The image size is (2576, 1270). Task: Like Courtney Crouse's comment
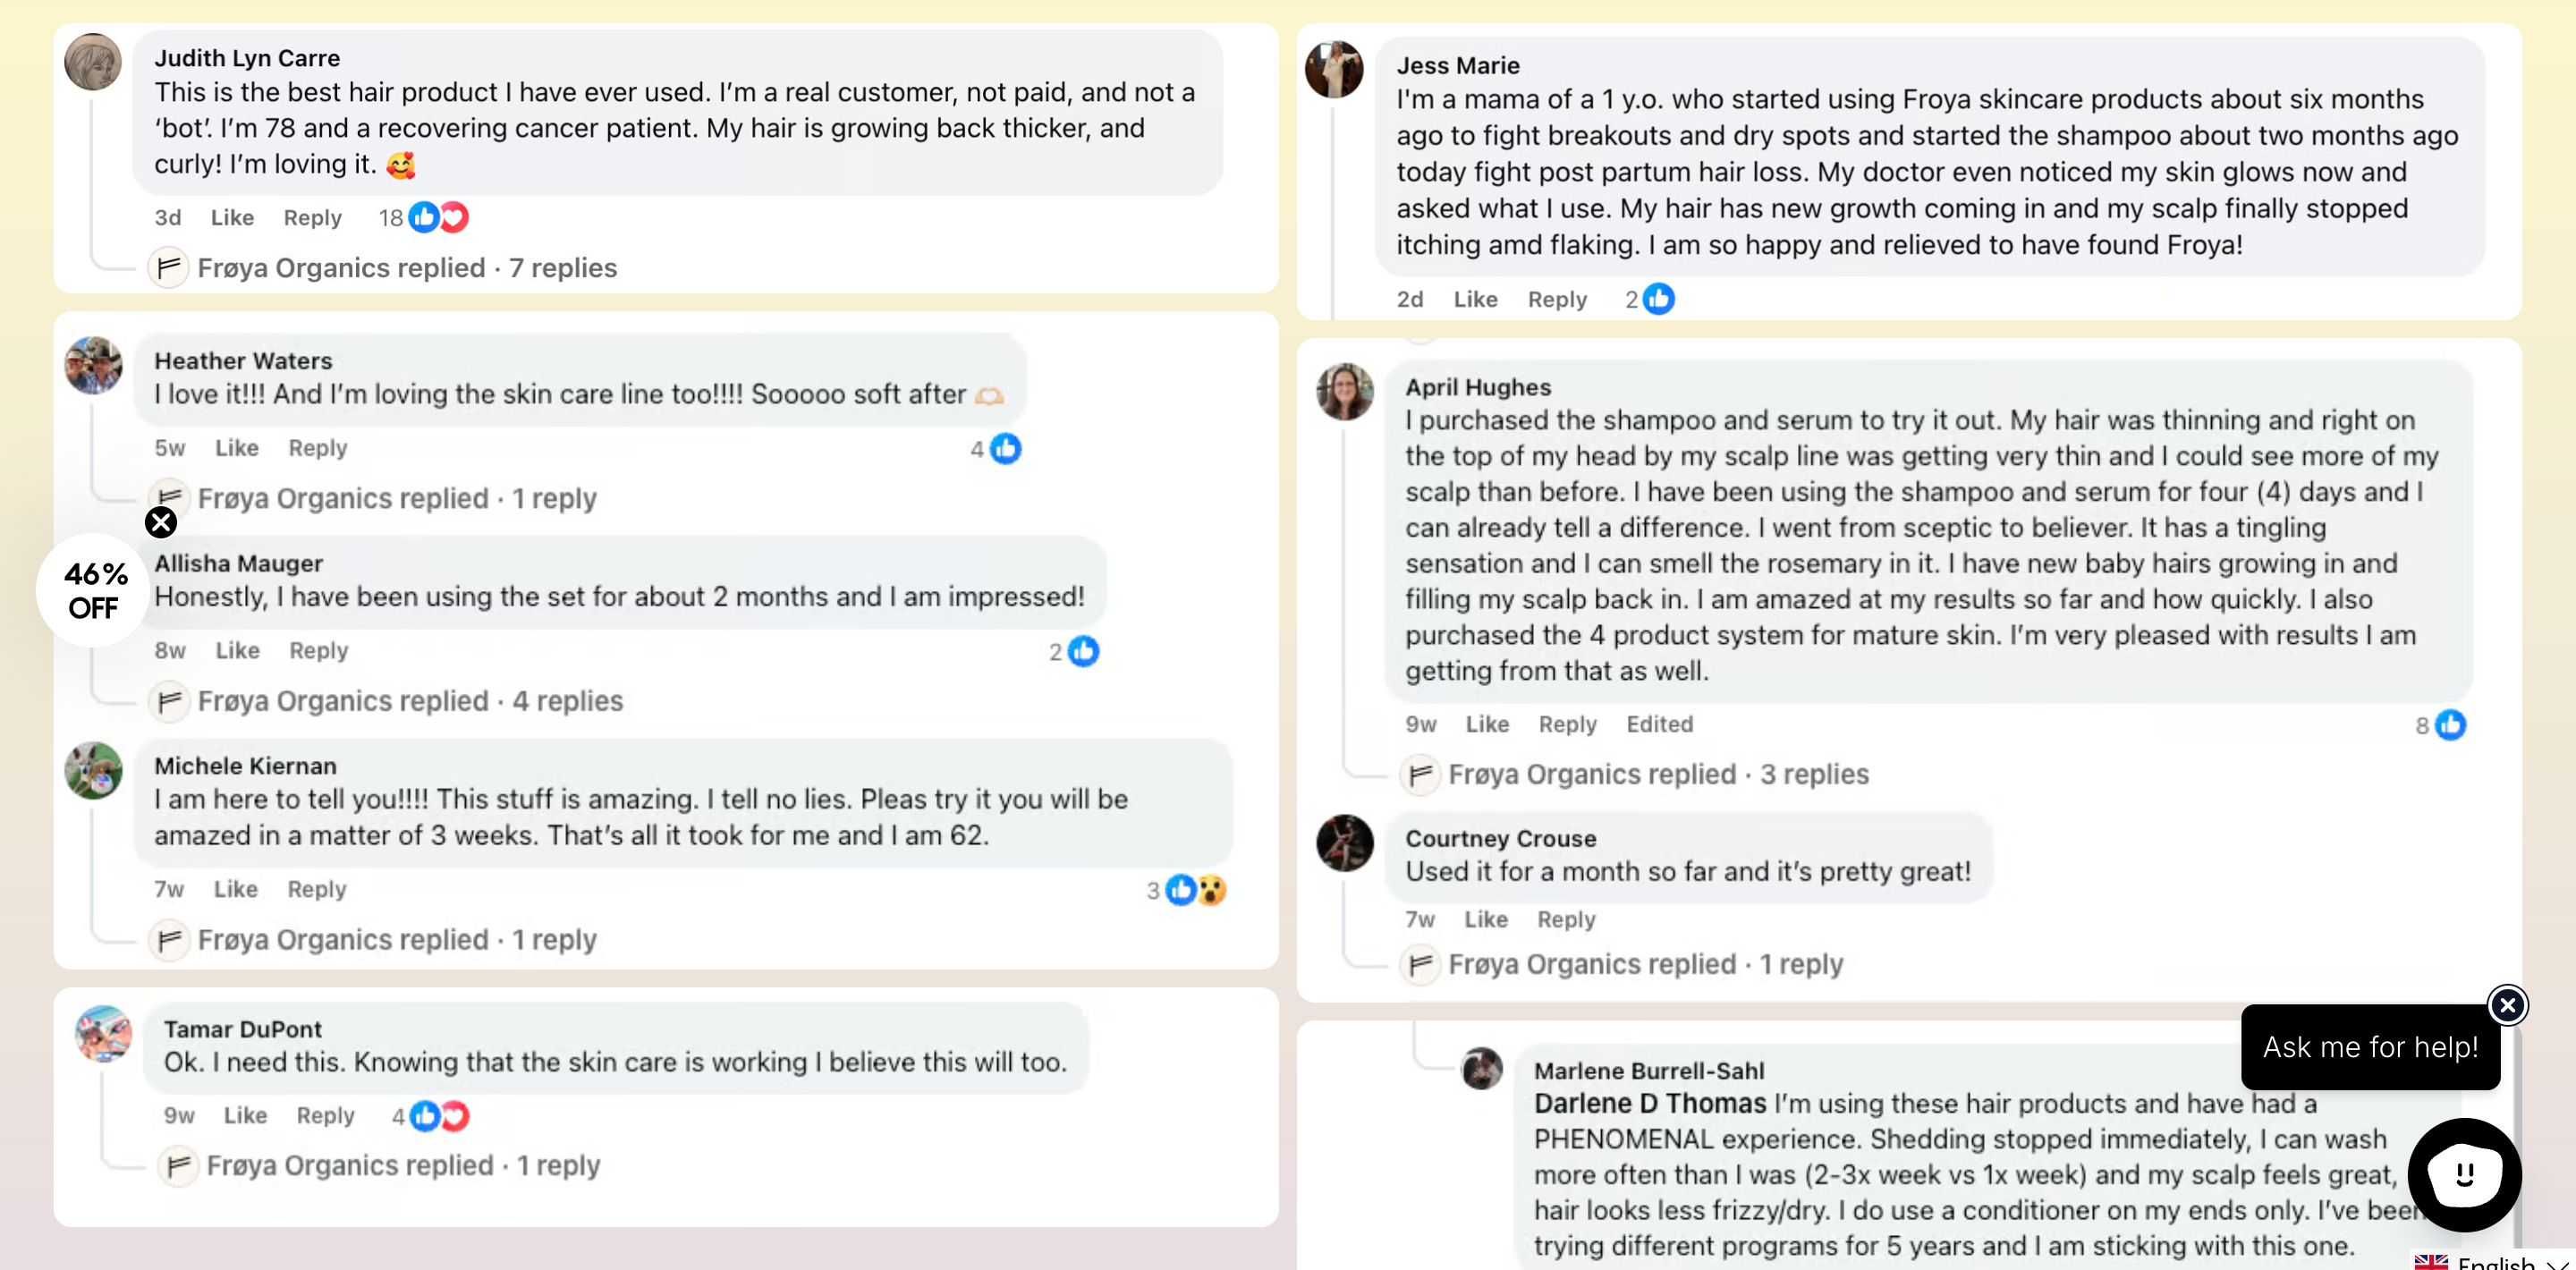coord(1486,919)
